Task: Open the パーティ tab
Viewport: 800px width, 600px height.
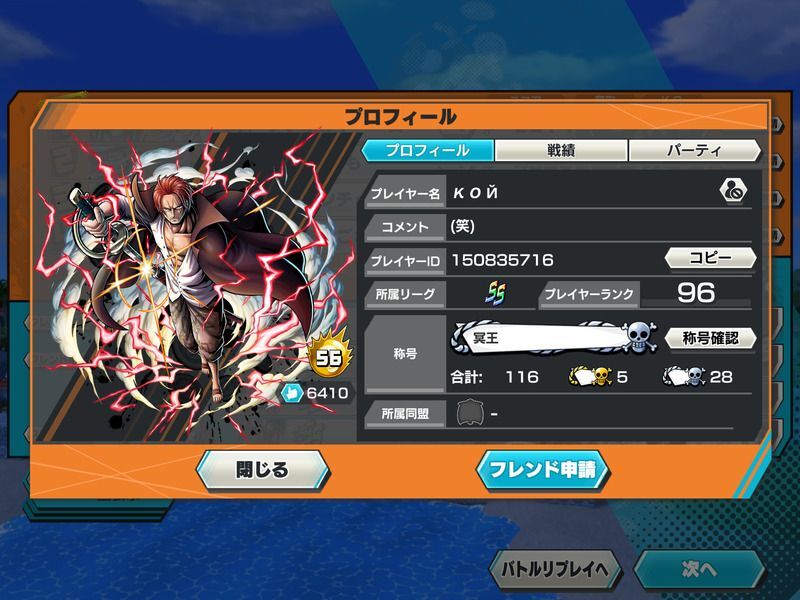Action: pos(694,151)
